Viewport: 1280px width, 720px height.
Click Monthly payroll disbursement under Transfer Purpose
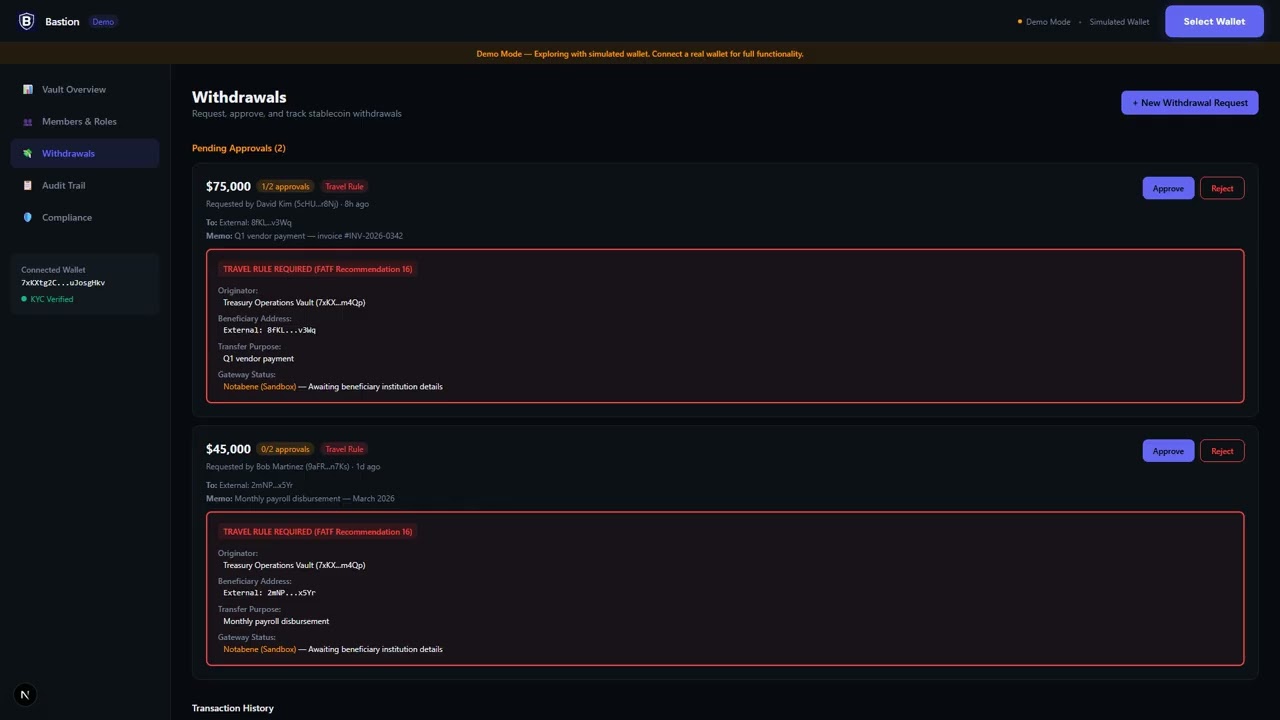pyautogui.click(x=276, y=621)
